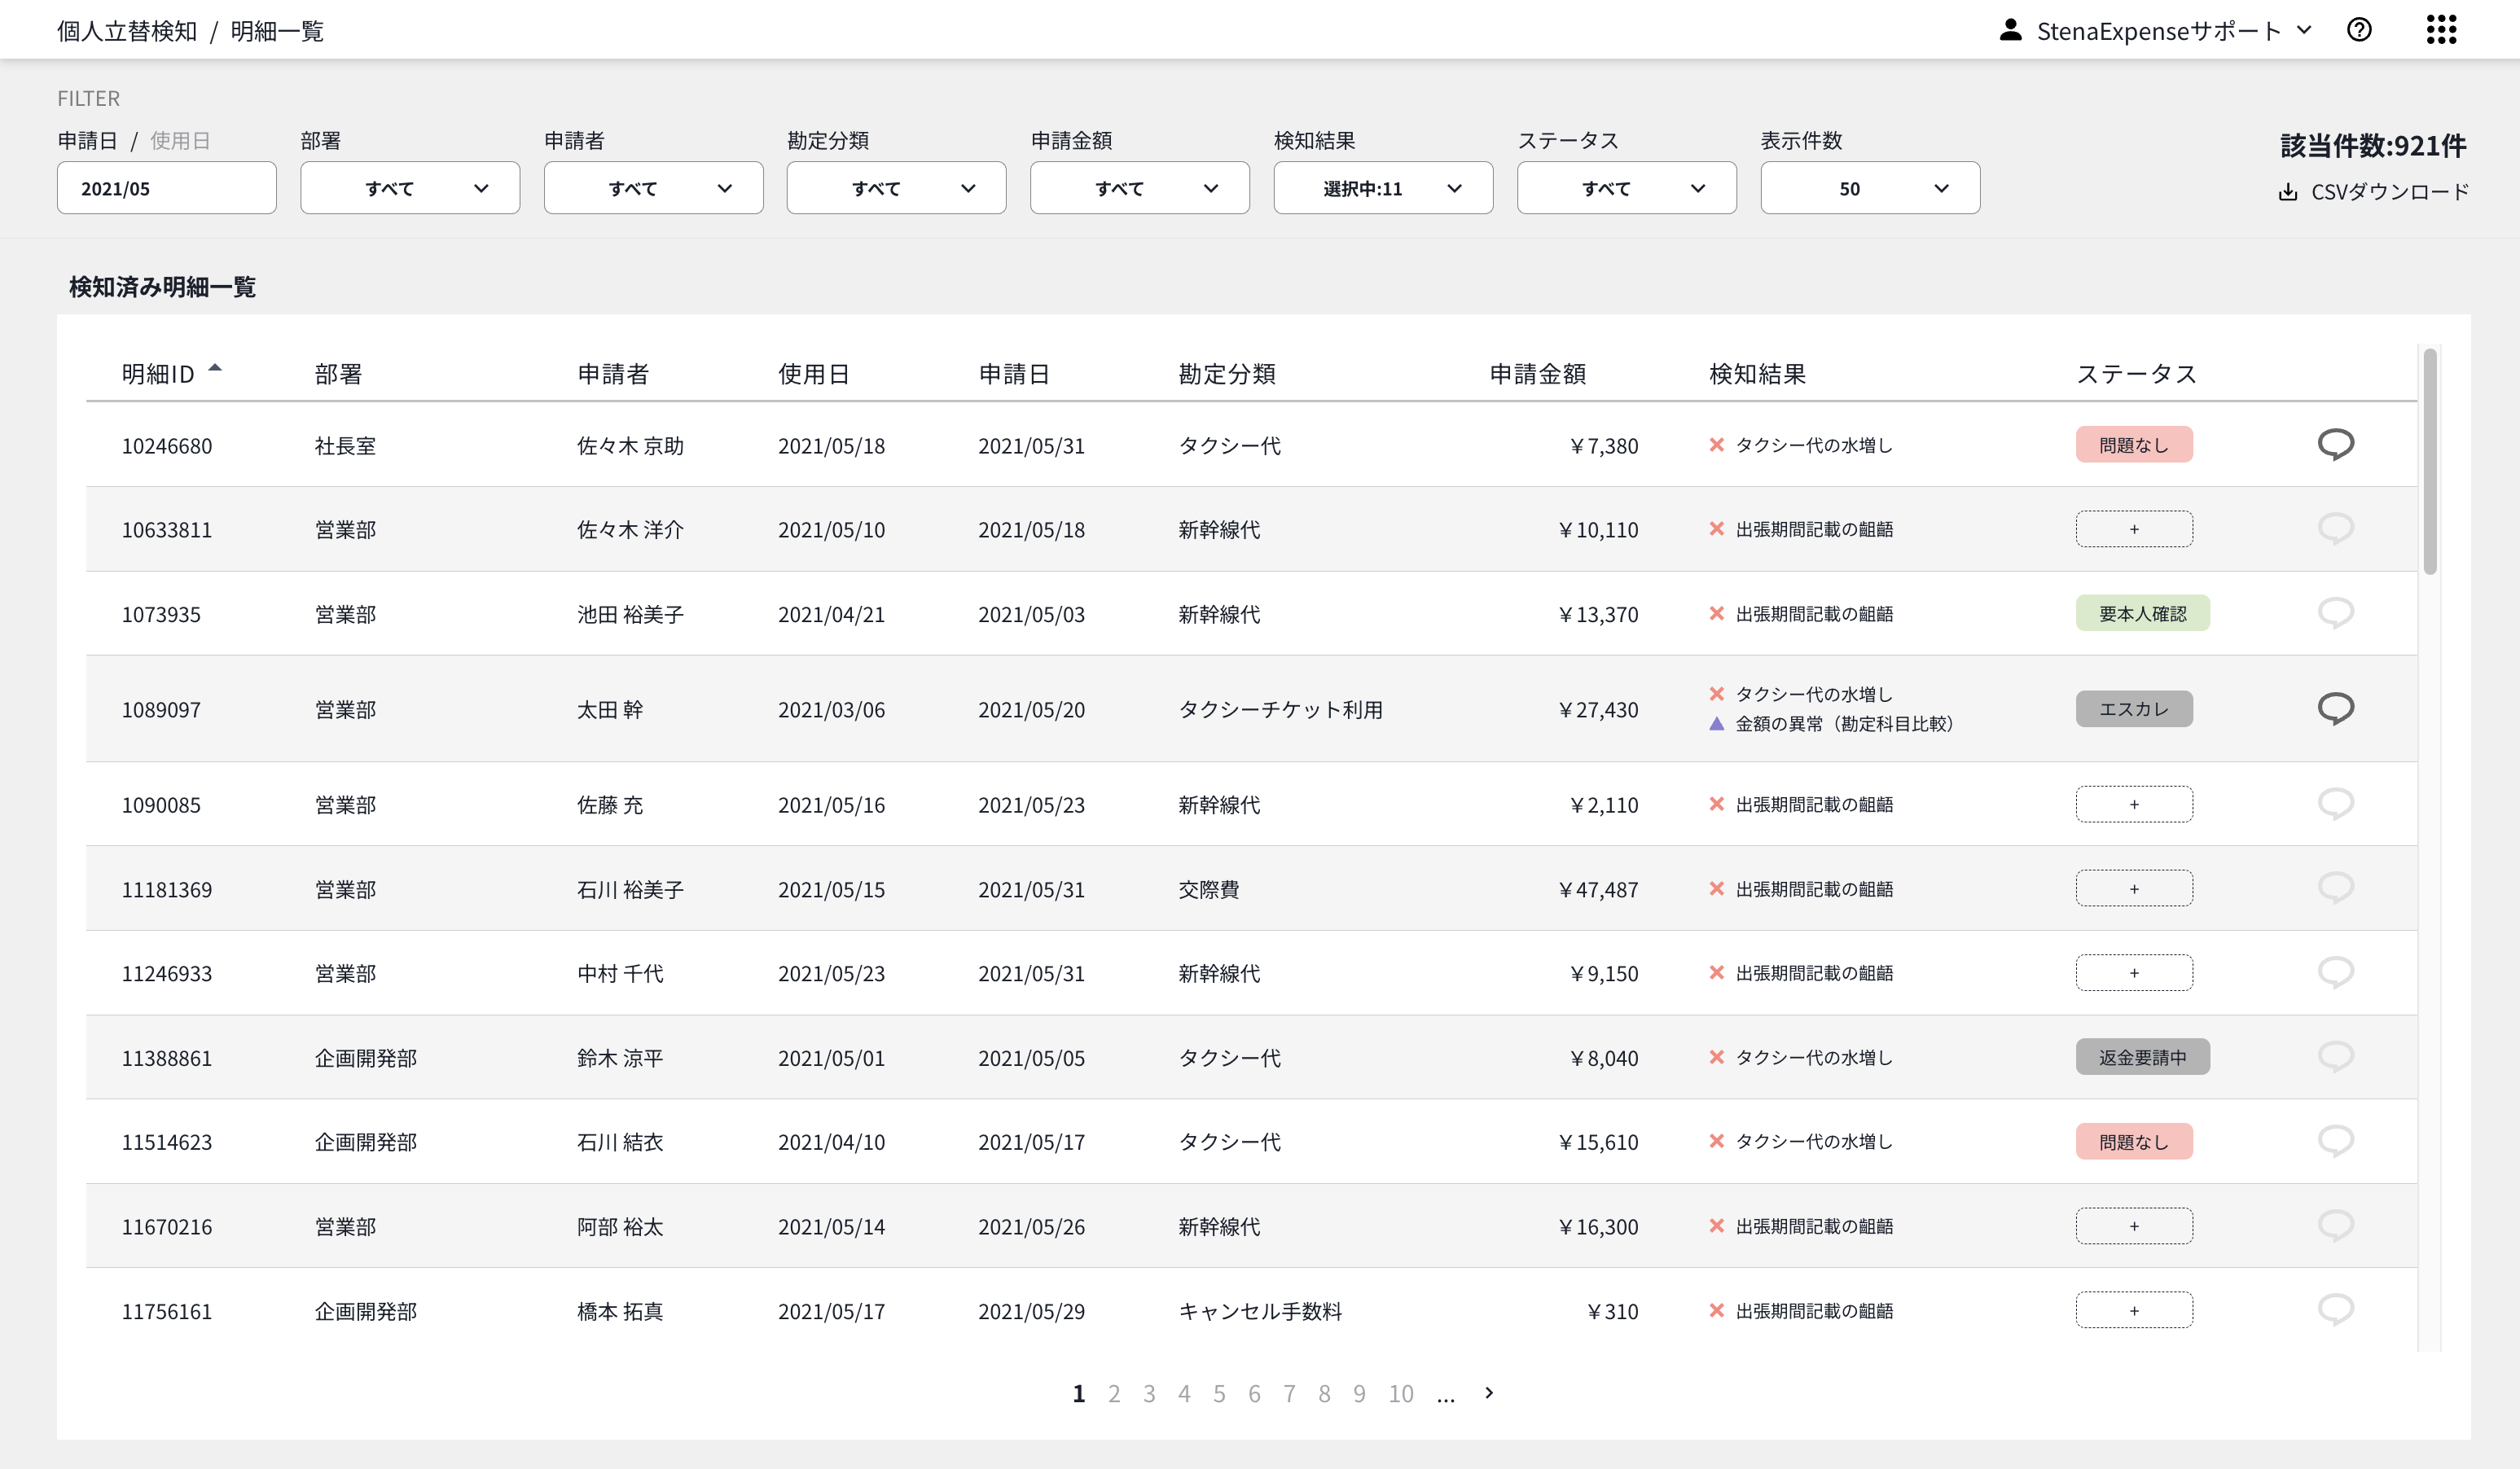
Task: Click the table vertical scrollbar
Action: [2430, 461]
